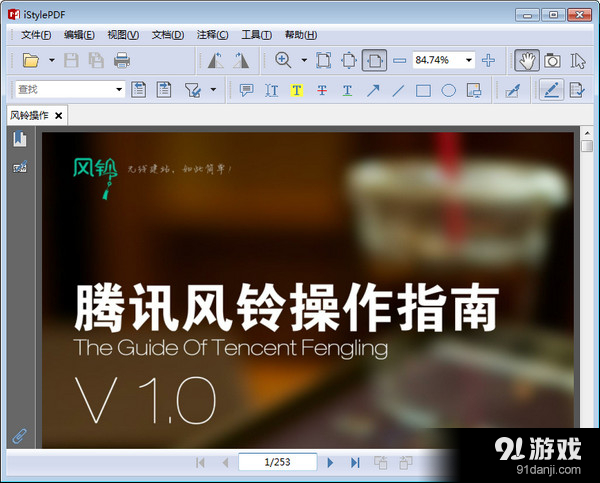Viewport: 600px width, 483px height.
Task: Print the document with printer icon
Action: tap(122, 60)
